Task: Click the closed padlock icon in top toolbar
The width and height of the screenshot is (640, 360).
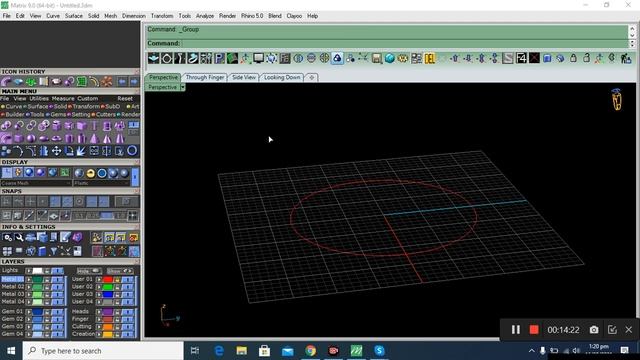Action: (573, 58)
